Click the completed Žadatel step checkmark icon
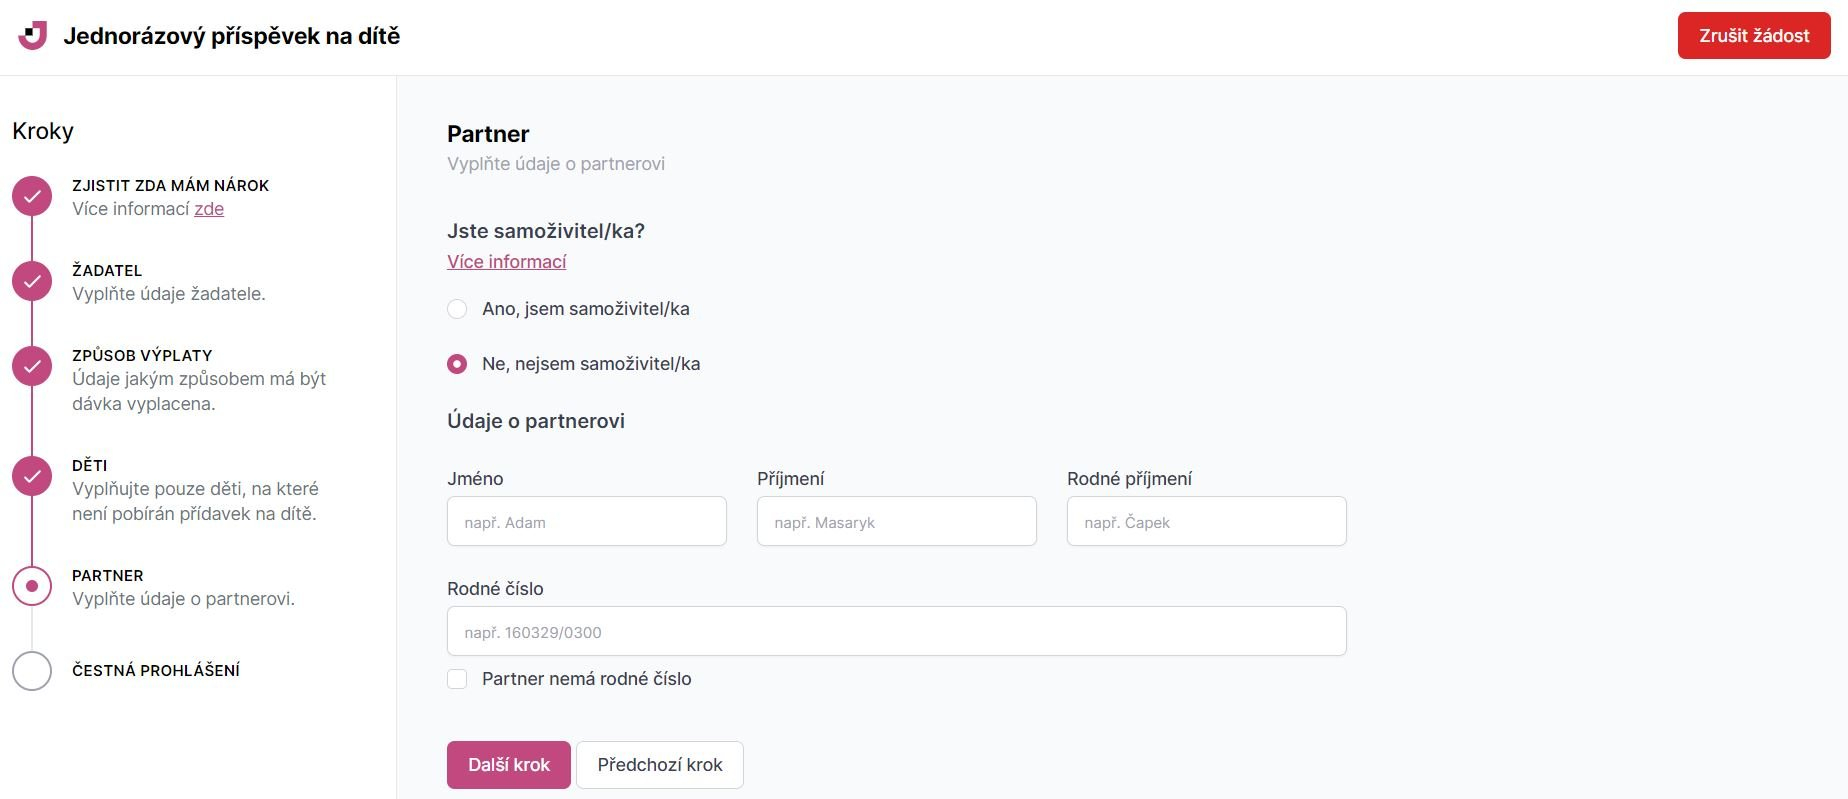Viewport: 1848px width, 799px height. click(32, 282)
